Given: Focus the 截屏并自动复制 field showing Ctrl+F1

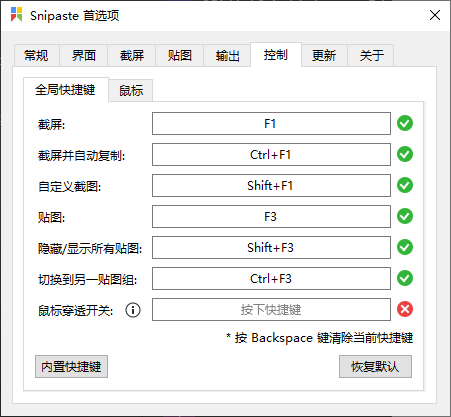Looking at the screenshot, I should tap(271, 155).
